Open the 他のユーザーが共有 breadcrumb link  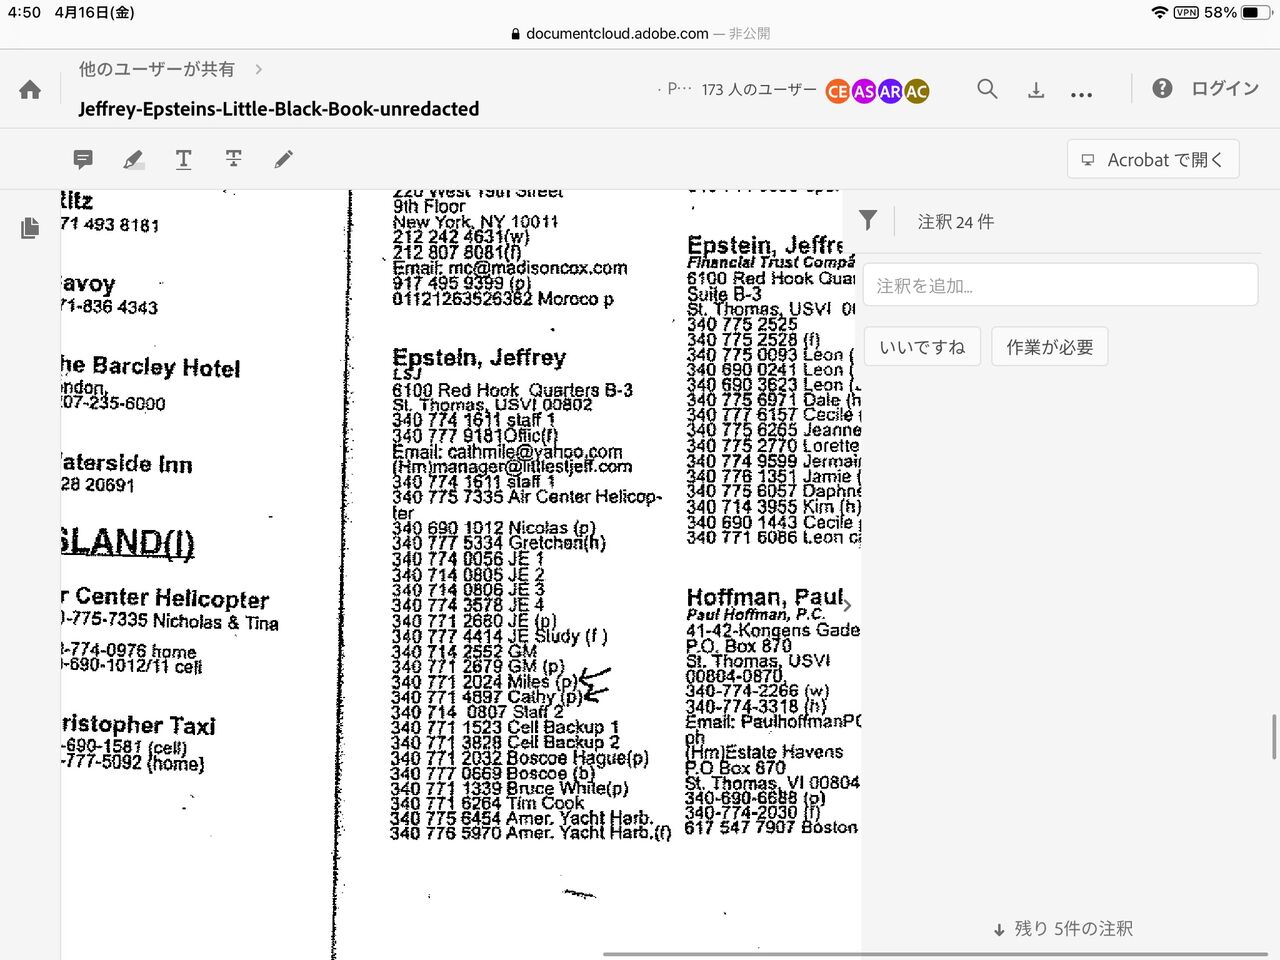click(157, 69)
